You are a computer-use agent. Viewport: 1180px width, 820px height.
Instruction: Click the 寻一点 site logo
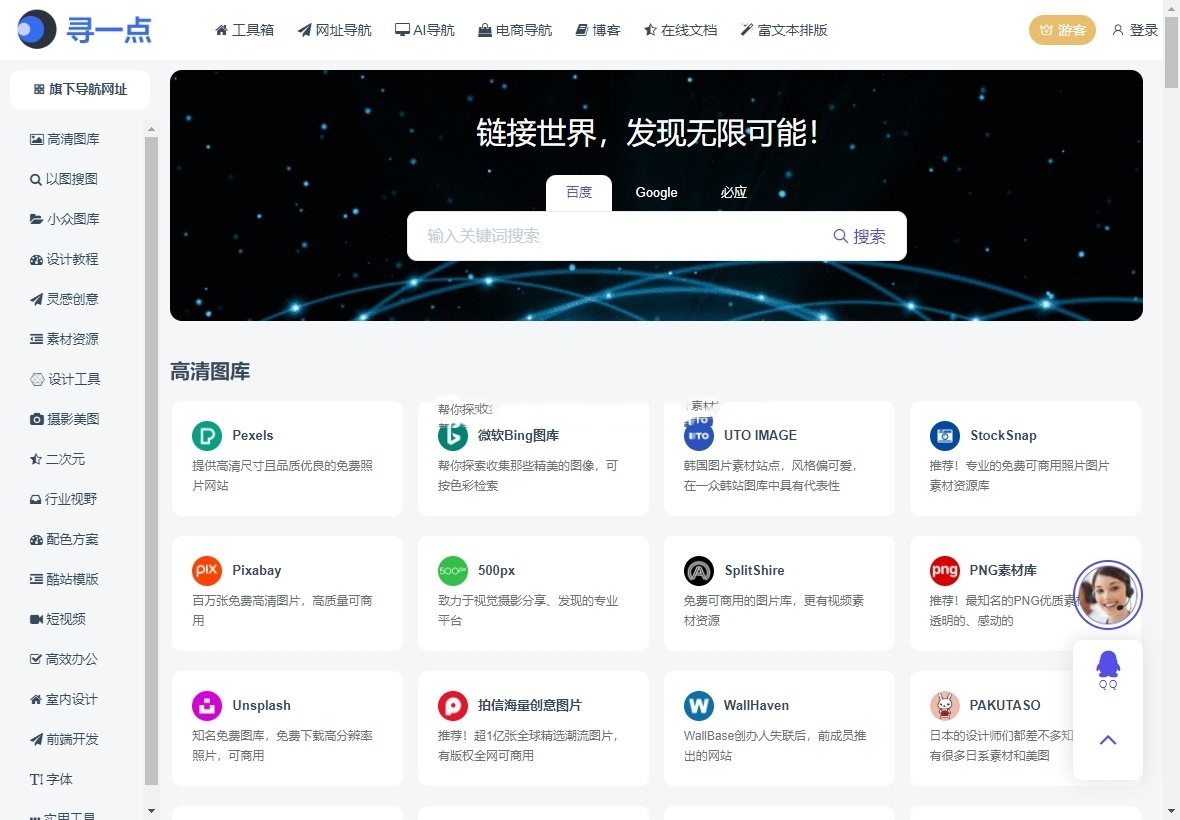click(85, 30)
